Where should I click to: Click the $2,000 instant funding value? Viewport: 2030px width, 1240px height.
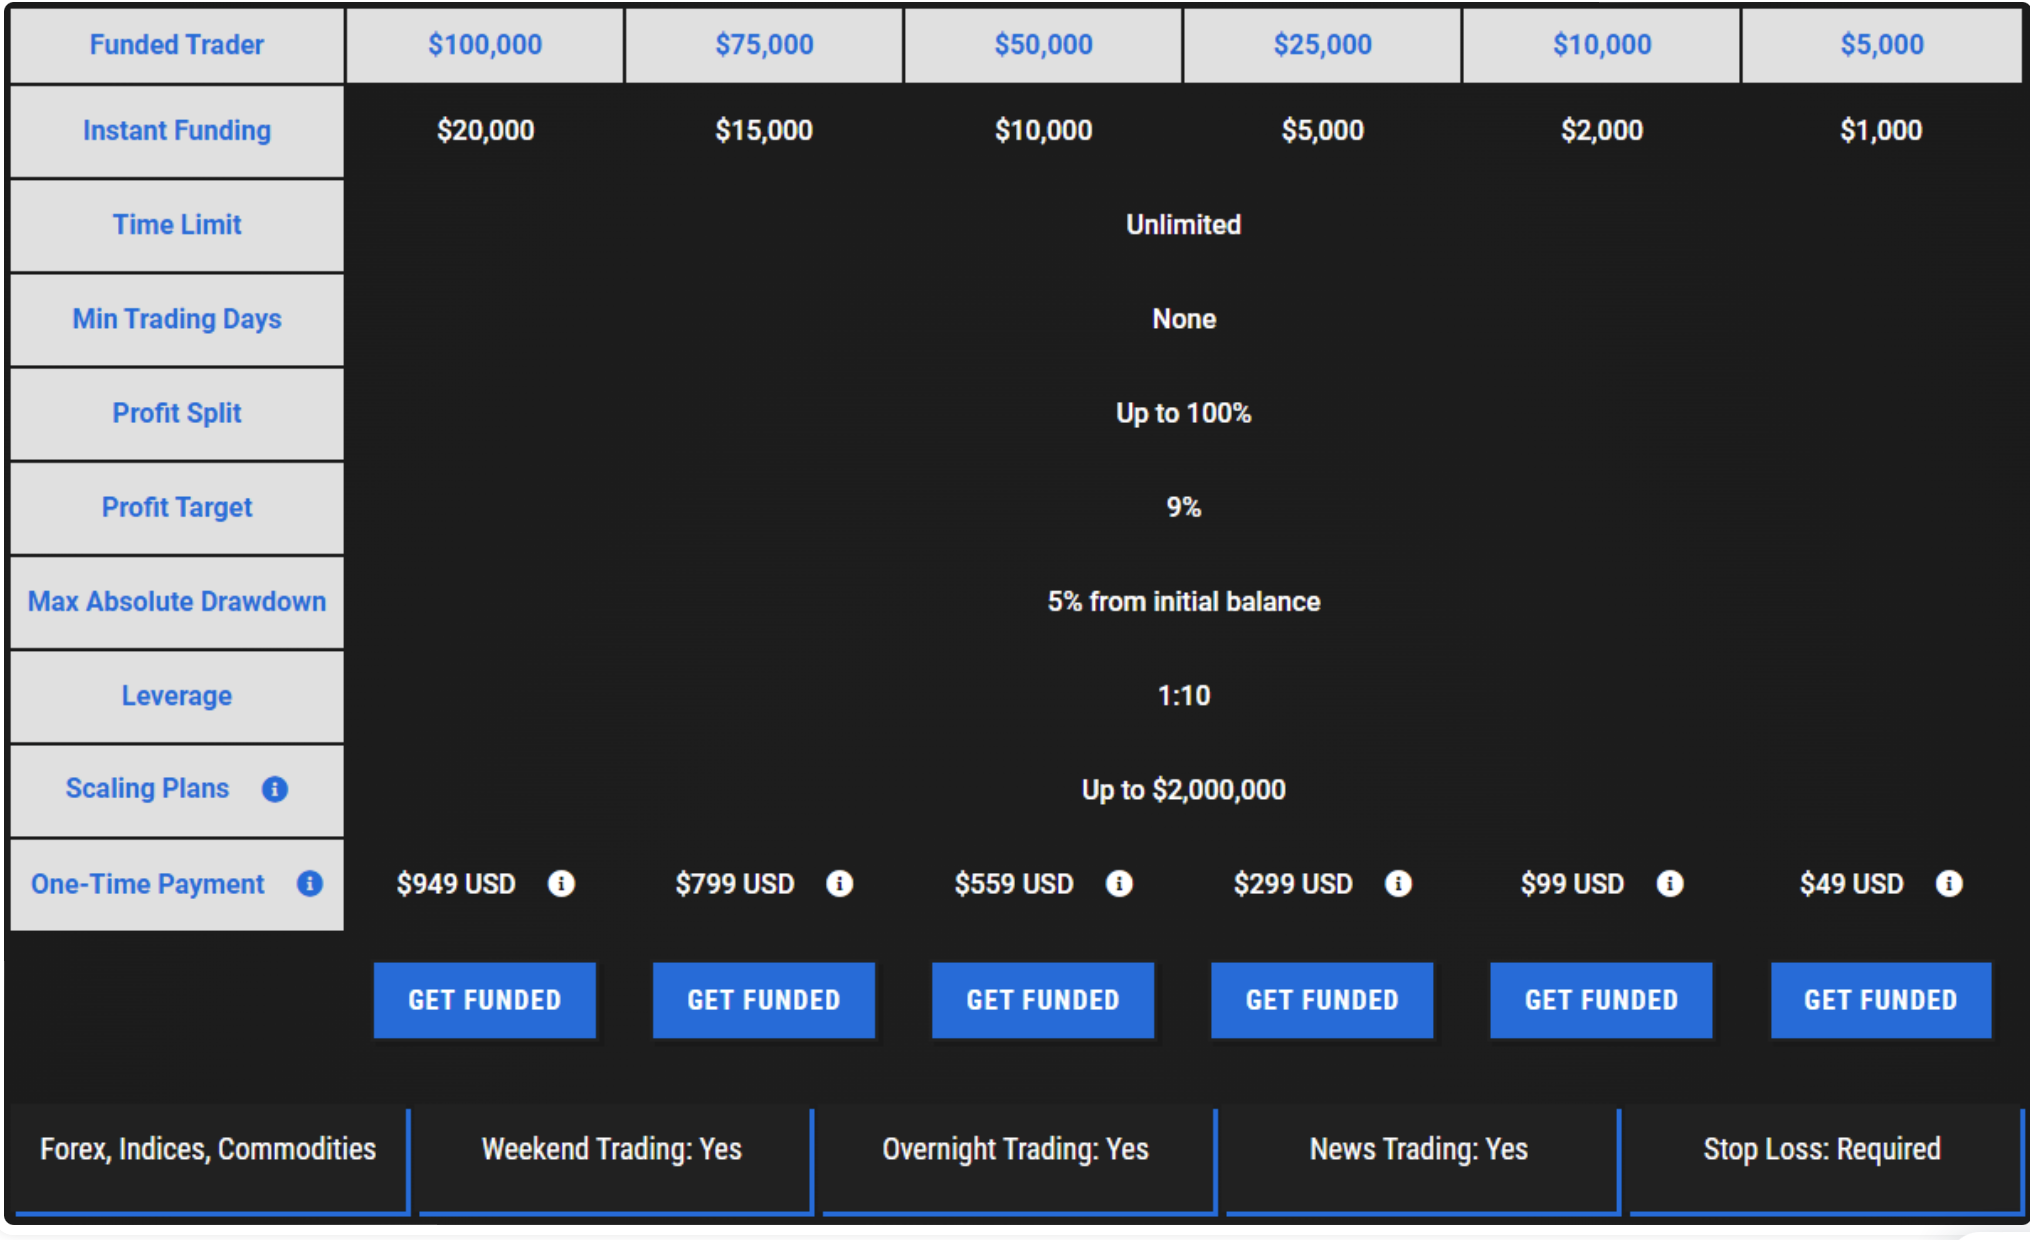click(x=1602, y=130)
